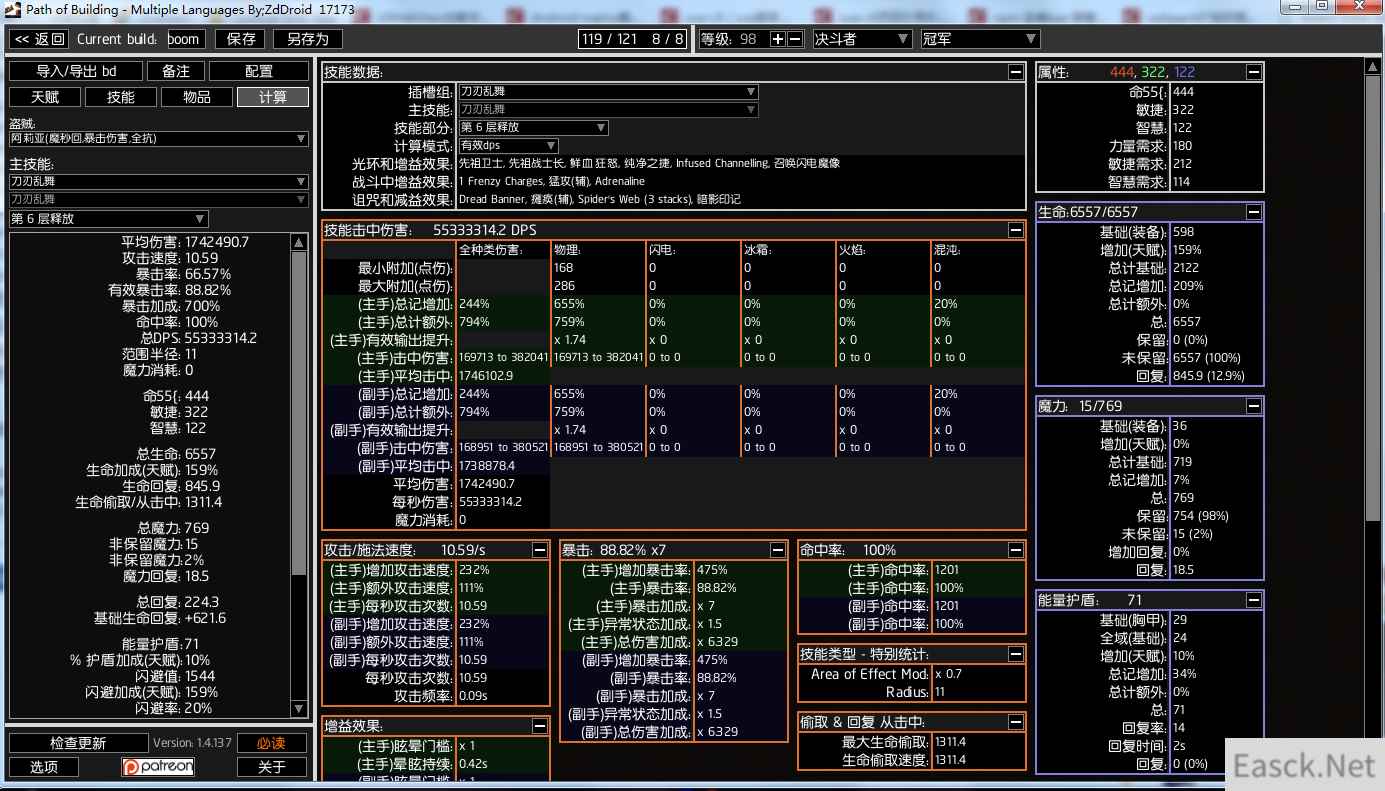The image size is (1385, 791).
Task: Open the 决斗者 class dropdown
Action: (862, 39)
